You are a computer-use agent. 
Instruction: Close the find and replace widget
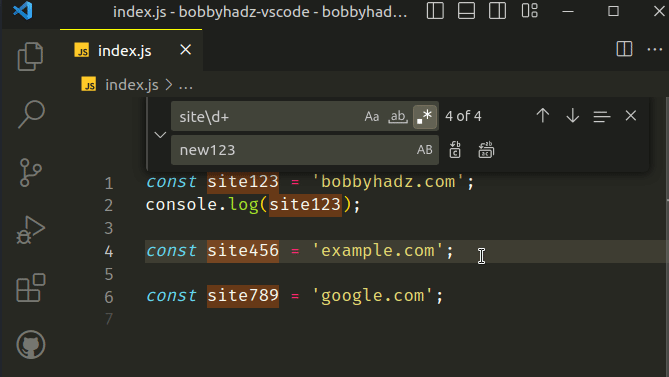pos(631,116)
